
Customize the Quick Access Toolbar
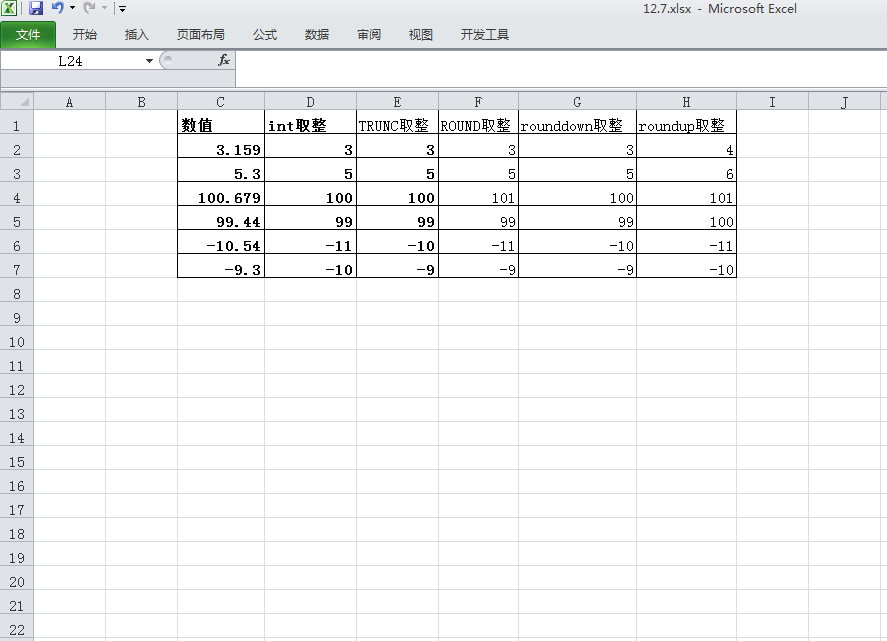point(122,8)
